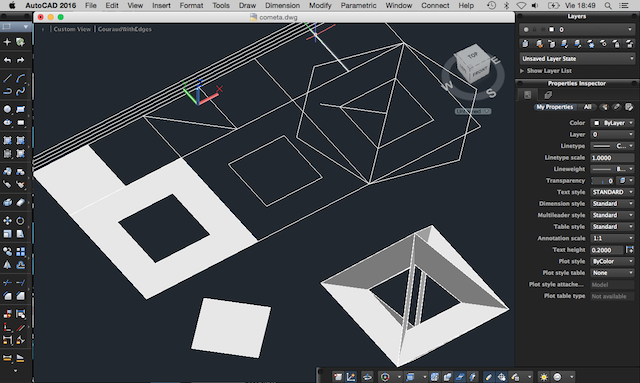This screenshot has width=640, height=383.
Task: Expand Show Layer List triangle
Action: click(x=522, y=71)
